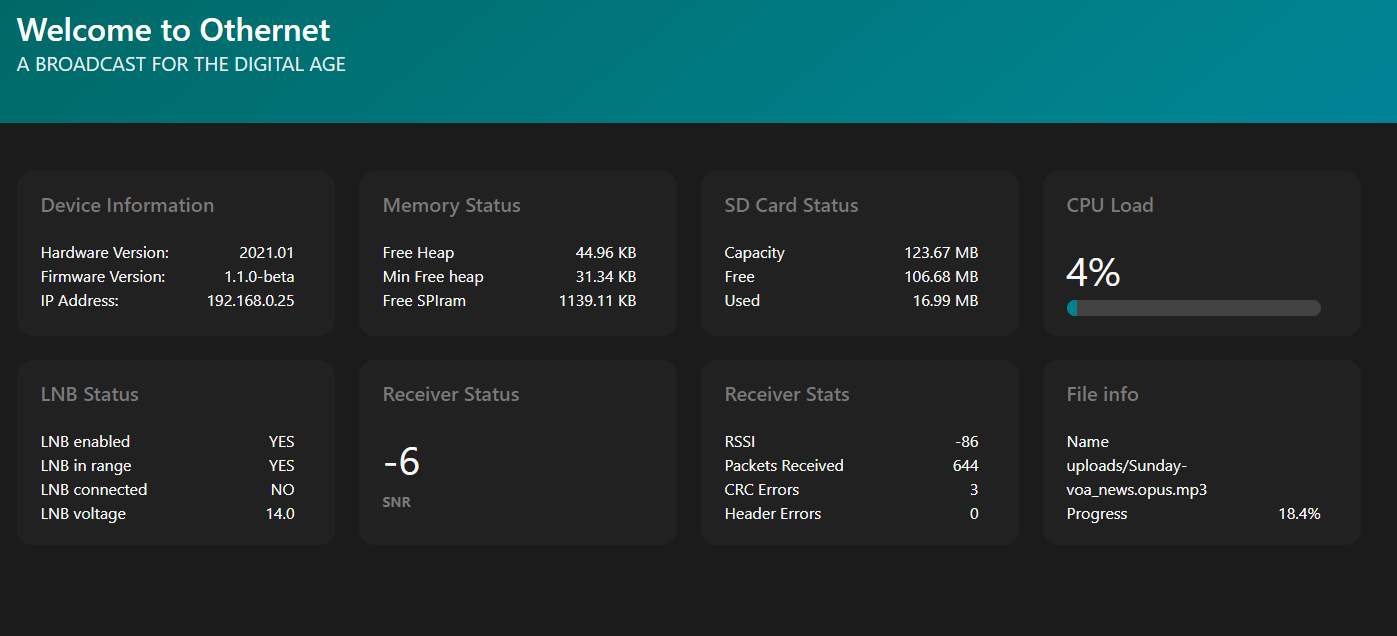Click the SD free value 106.68 MB
Image resolution: width=1397 pixels, height=636 pixels.
942,277
